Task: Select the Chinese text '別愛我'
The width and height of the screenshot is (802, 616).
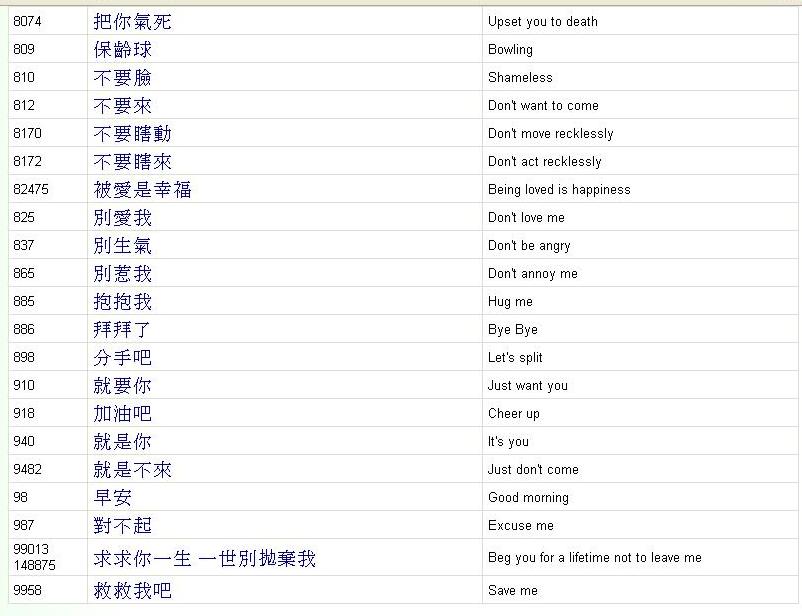Action: [x=123, y=218]
